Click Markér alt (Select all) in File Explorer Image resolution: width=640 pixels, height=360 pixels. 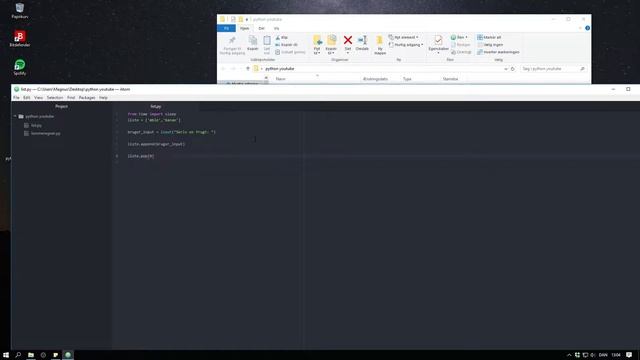[489, 37]
